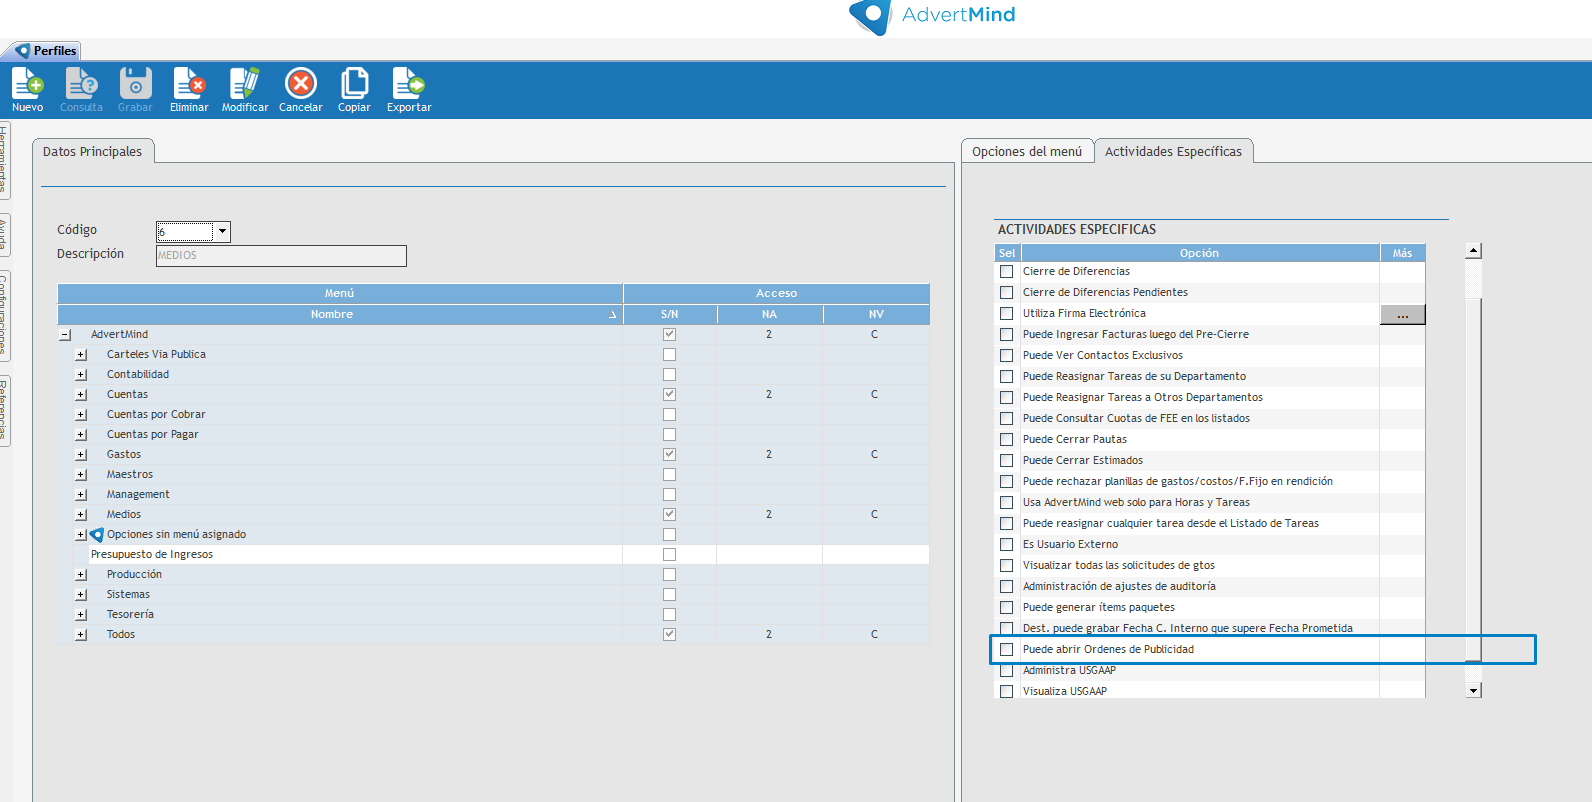Check Administra USGAAP option
This screenshot has height=802, width=1592.
coord(1006,671)
